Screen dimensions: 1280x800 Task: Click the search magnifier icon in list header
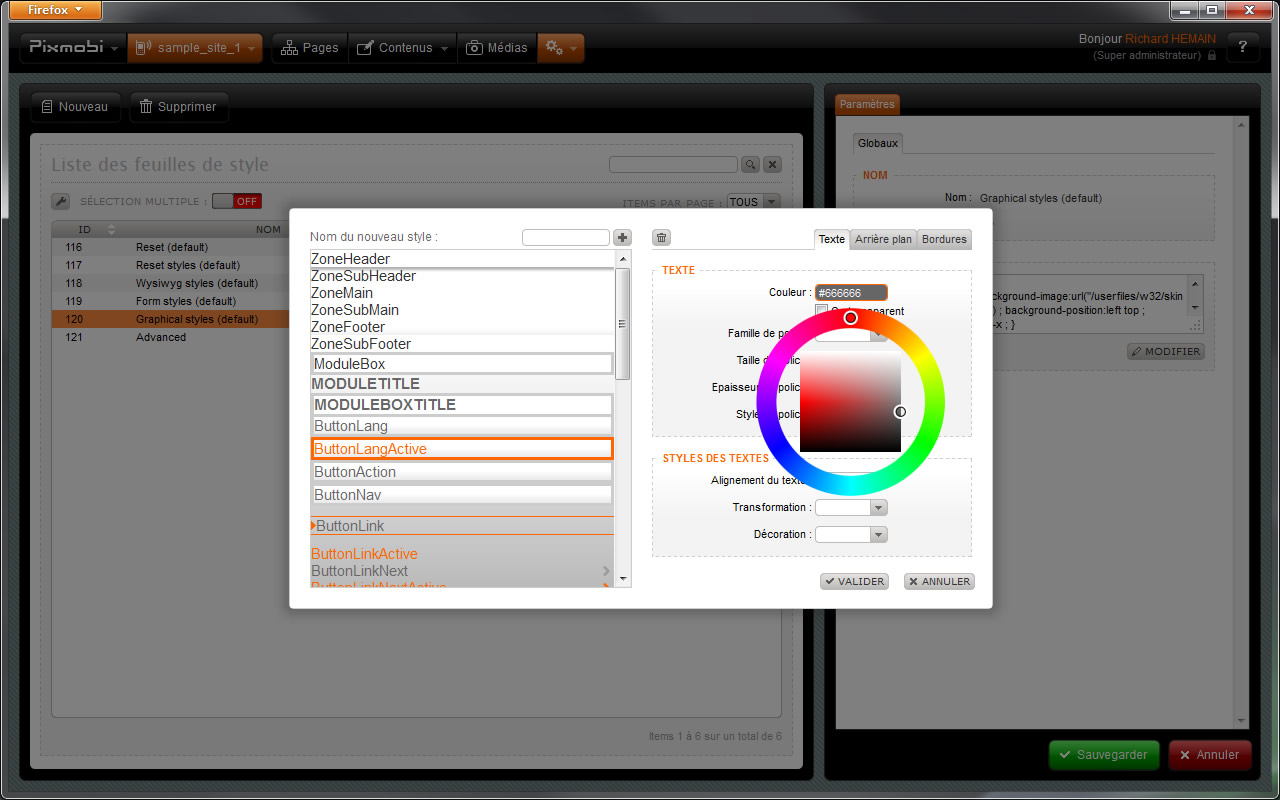(750, 165)
